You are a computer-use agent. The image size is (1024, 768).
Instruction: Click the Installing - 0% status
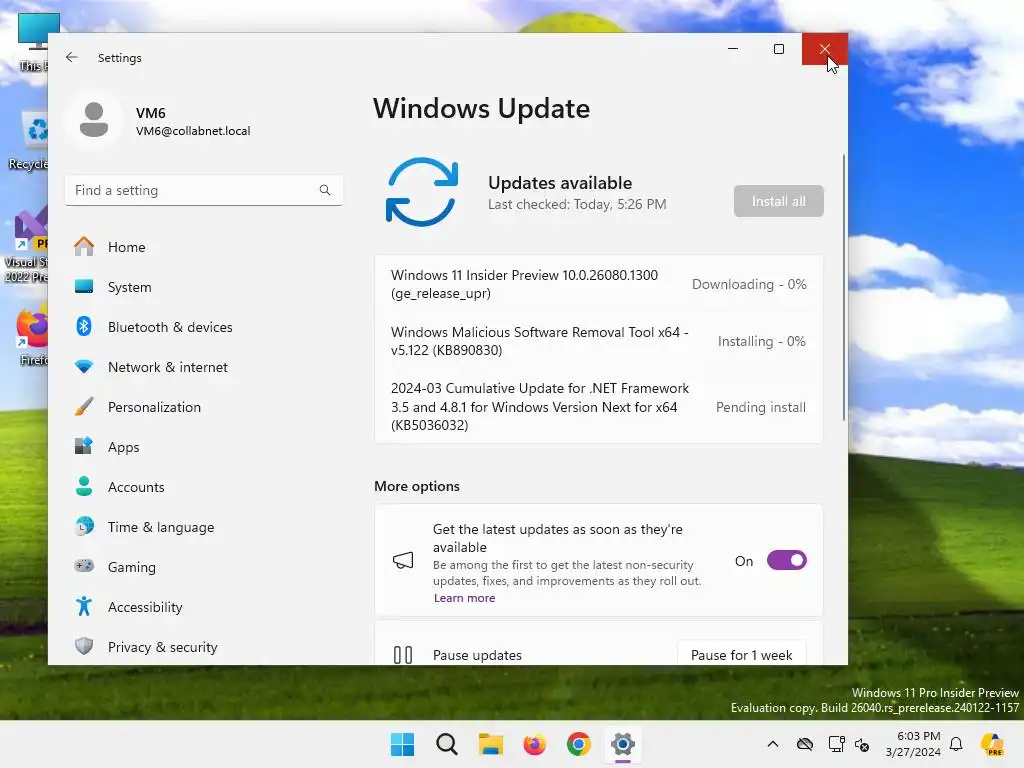pyautogui.click(x=761, y=341)
